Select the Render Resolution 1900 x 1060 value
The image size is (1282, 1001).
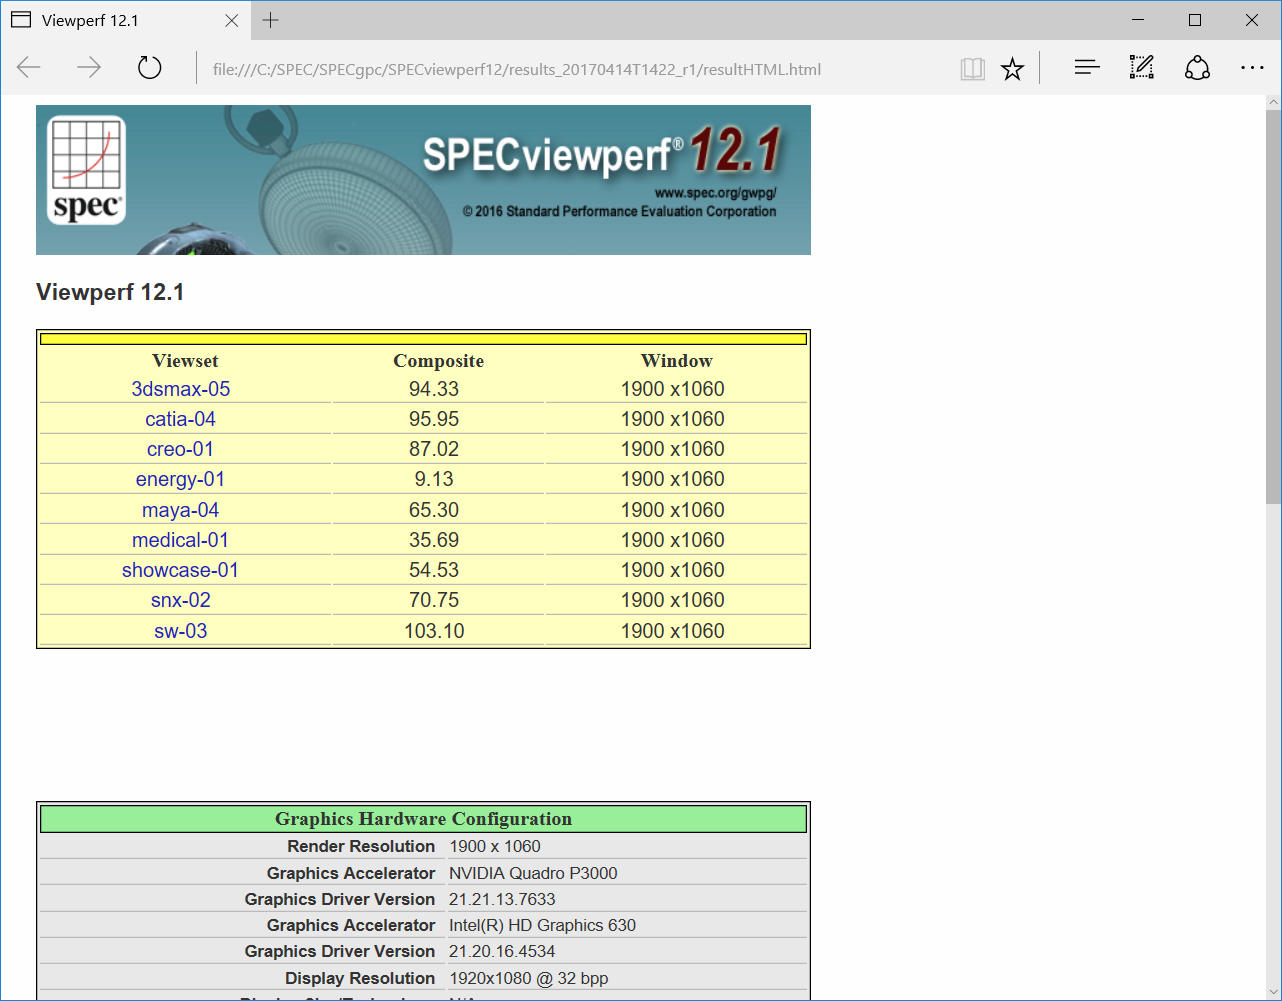click(495, 846)
